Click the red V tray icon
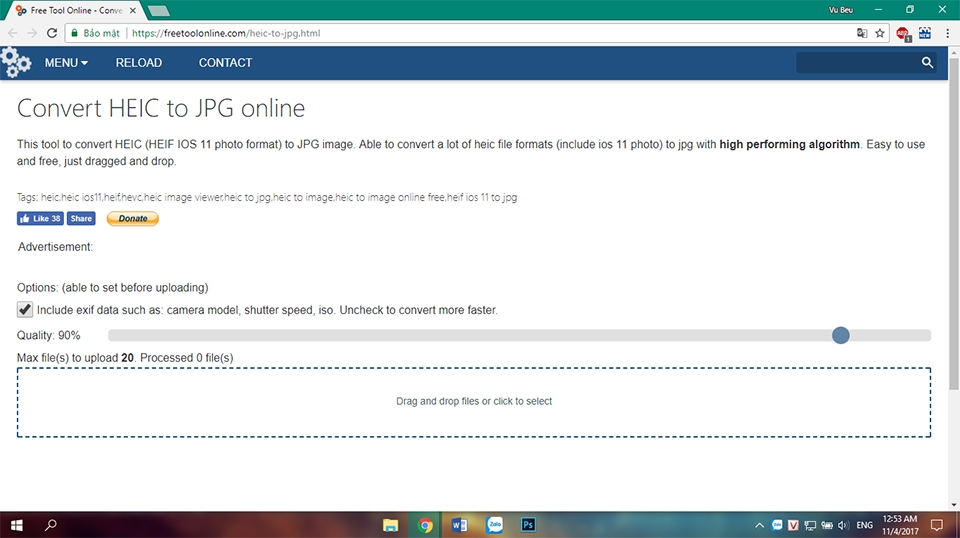 pos(793,525)
